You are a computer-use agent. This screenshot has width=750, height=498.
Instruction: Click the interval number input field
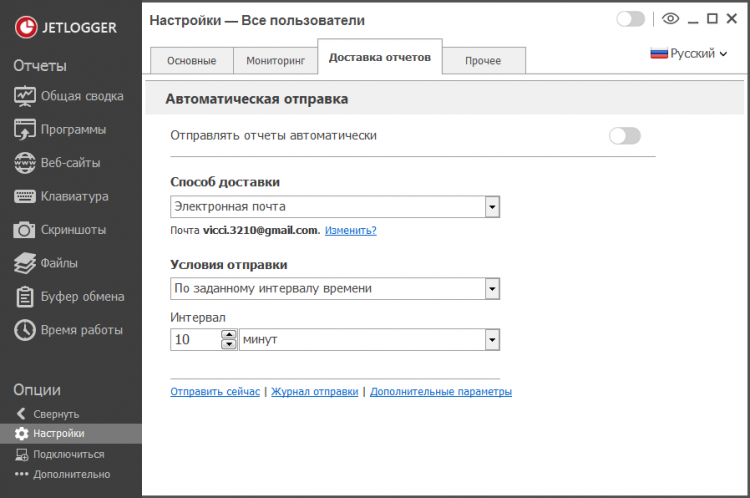tap(194, 340)
